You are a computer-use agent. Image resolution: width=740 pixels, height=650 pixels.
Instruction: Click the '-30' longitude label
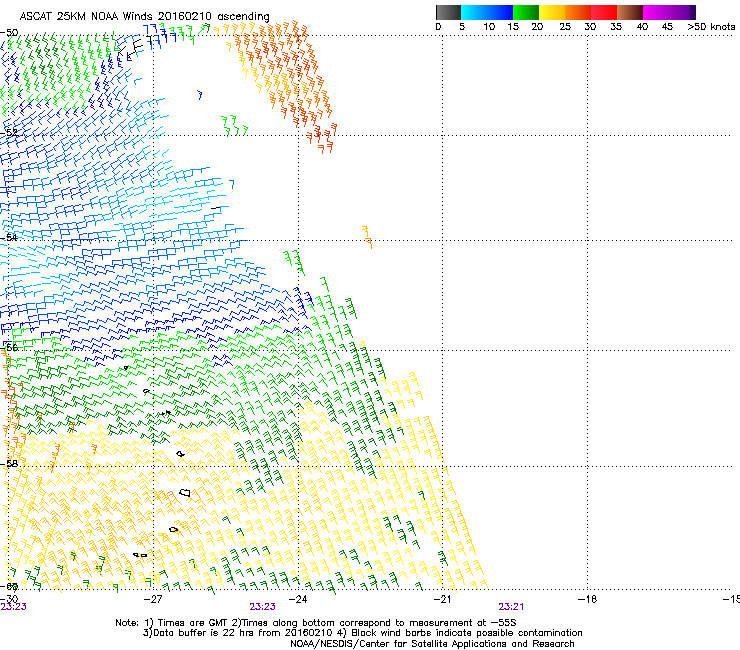click(9, 599)
